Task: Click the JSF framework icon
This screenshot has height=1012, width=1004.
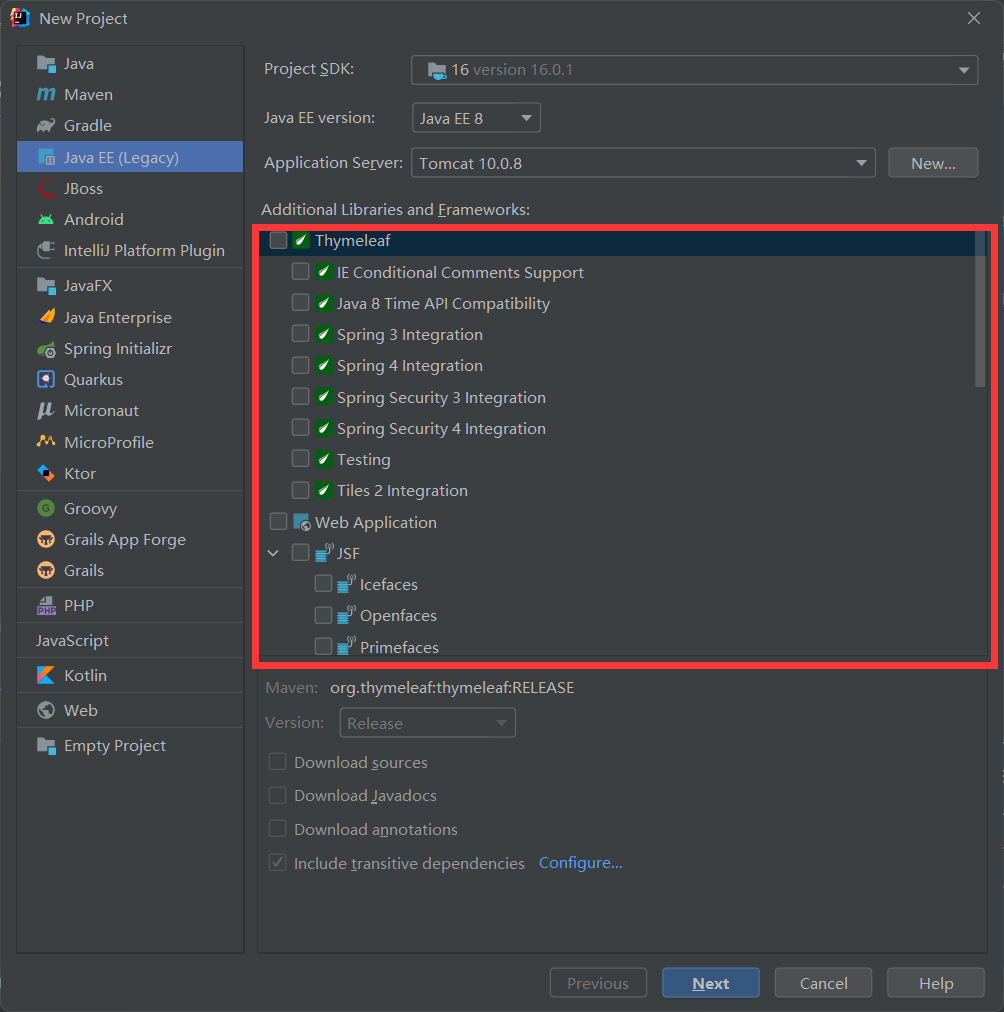Action: point(324,552)
